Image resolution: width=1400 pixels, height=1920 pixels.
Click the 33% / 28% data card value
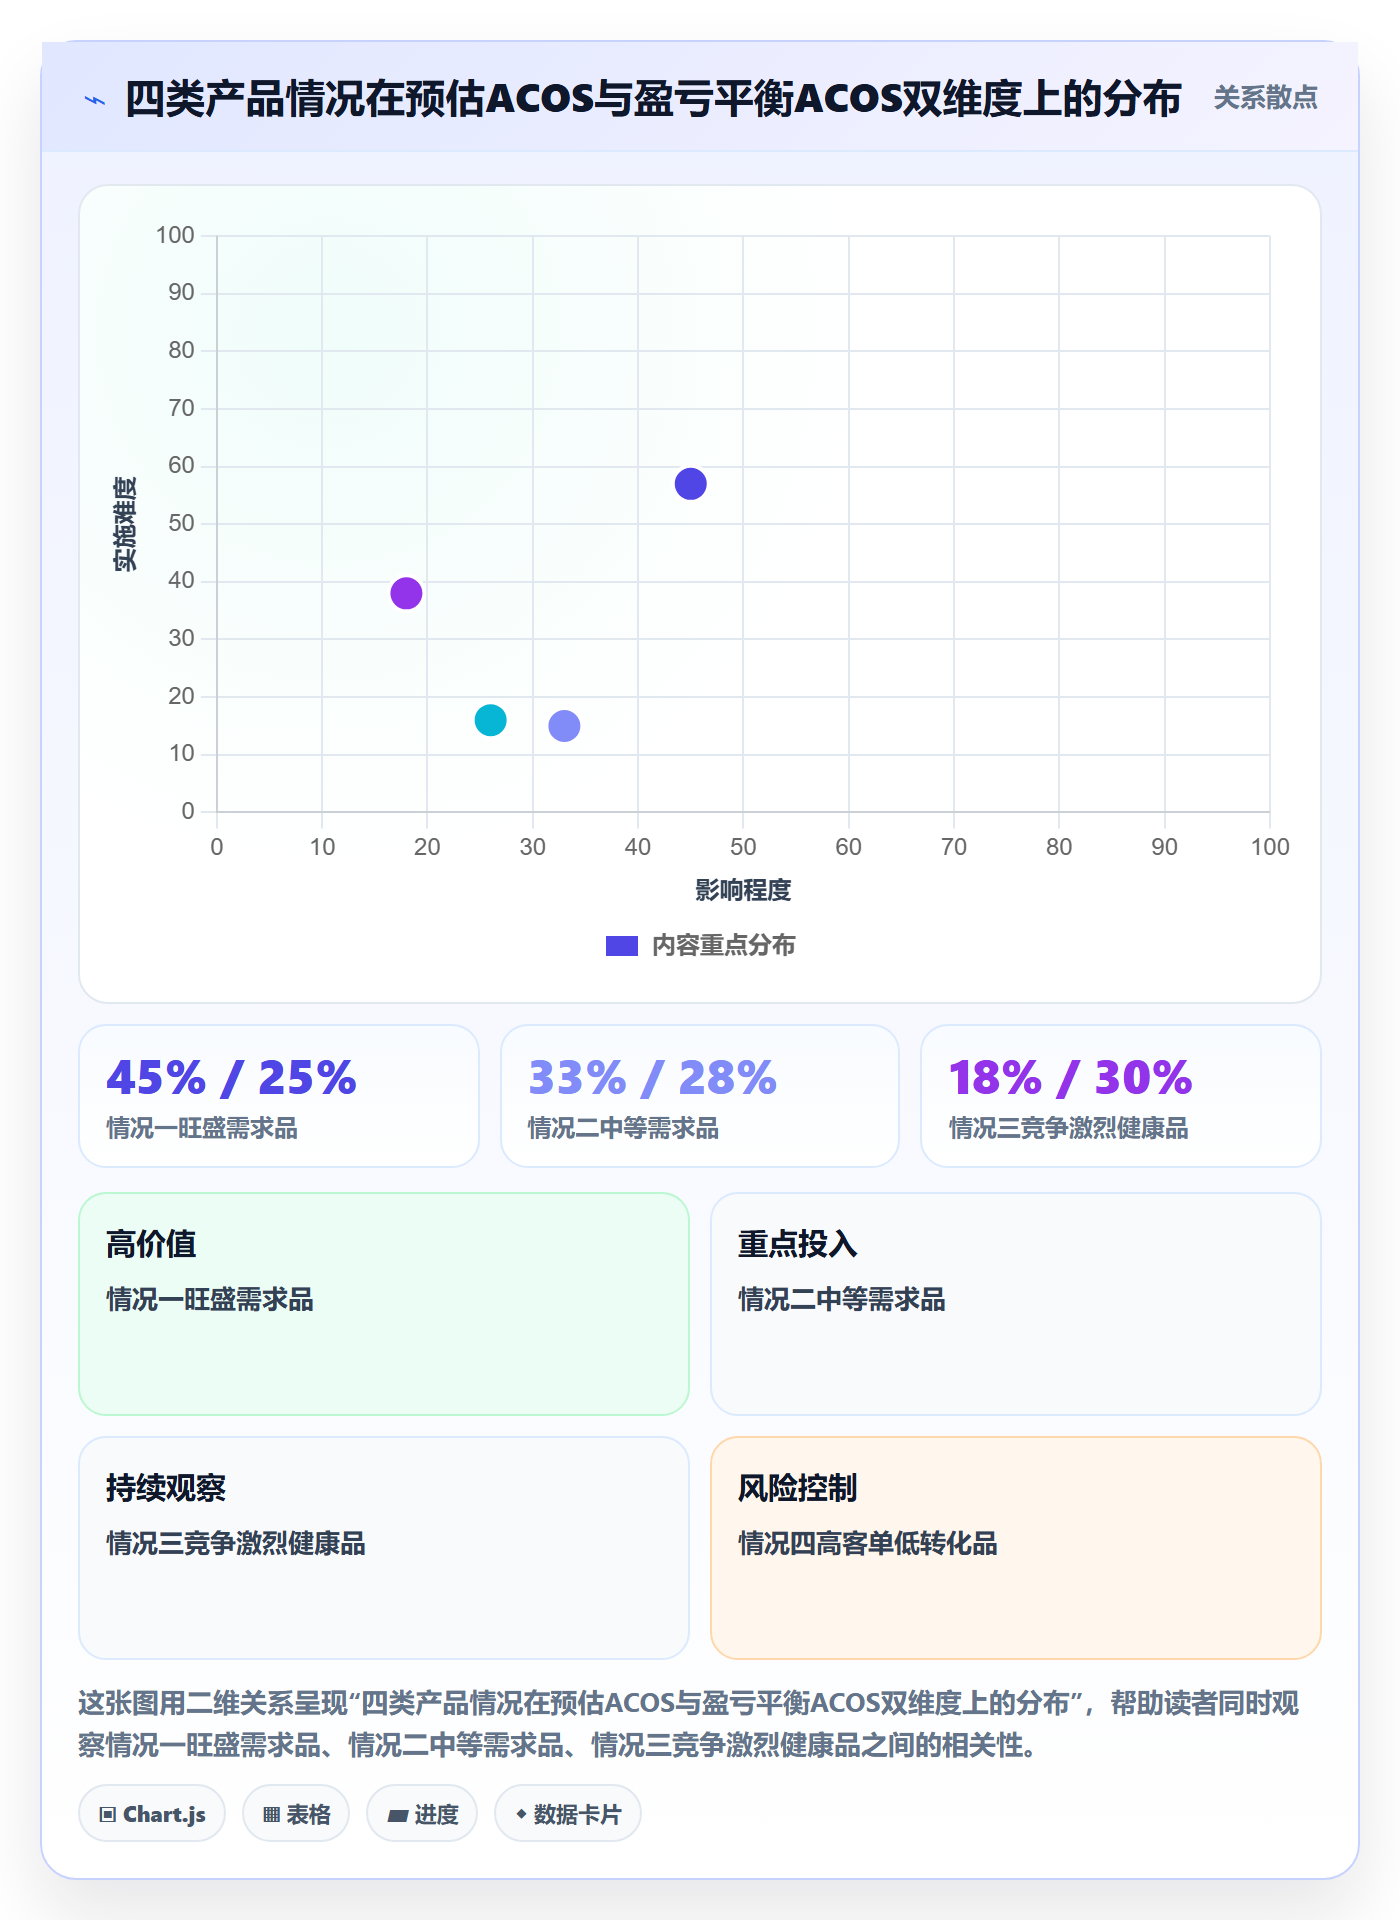[652, 1078]
